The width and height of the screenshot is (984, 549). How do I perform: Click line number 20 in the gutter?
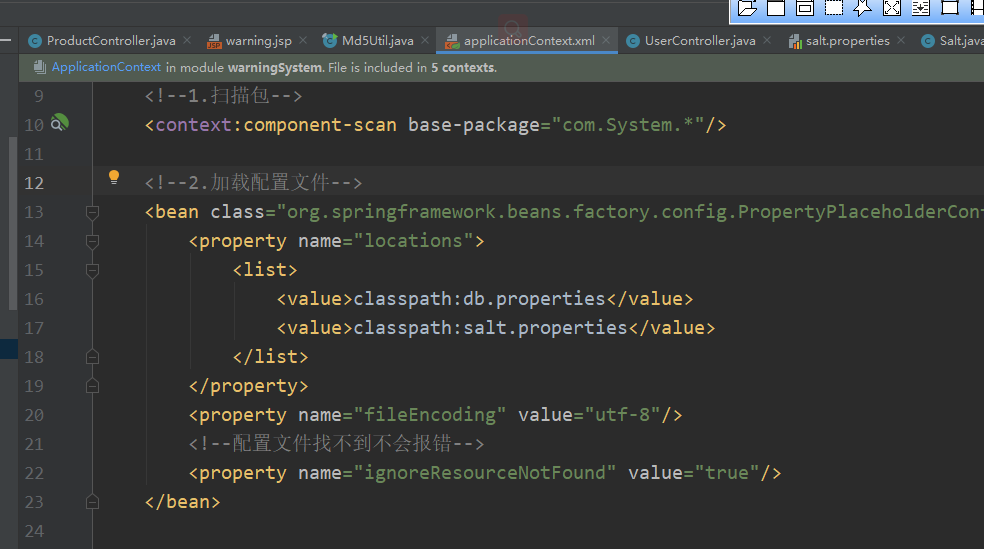pyautogui.click(x=34, y=415)
